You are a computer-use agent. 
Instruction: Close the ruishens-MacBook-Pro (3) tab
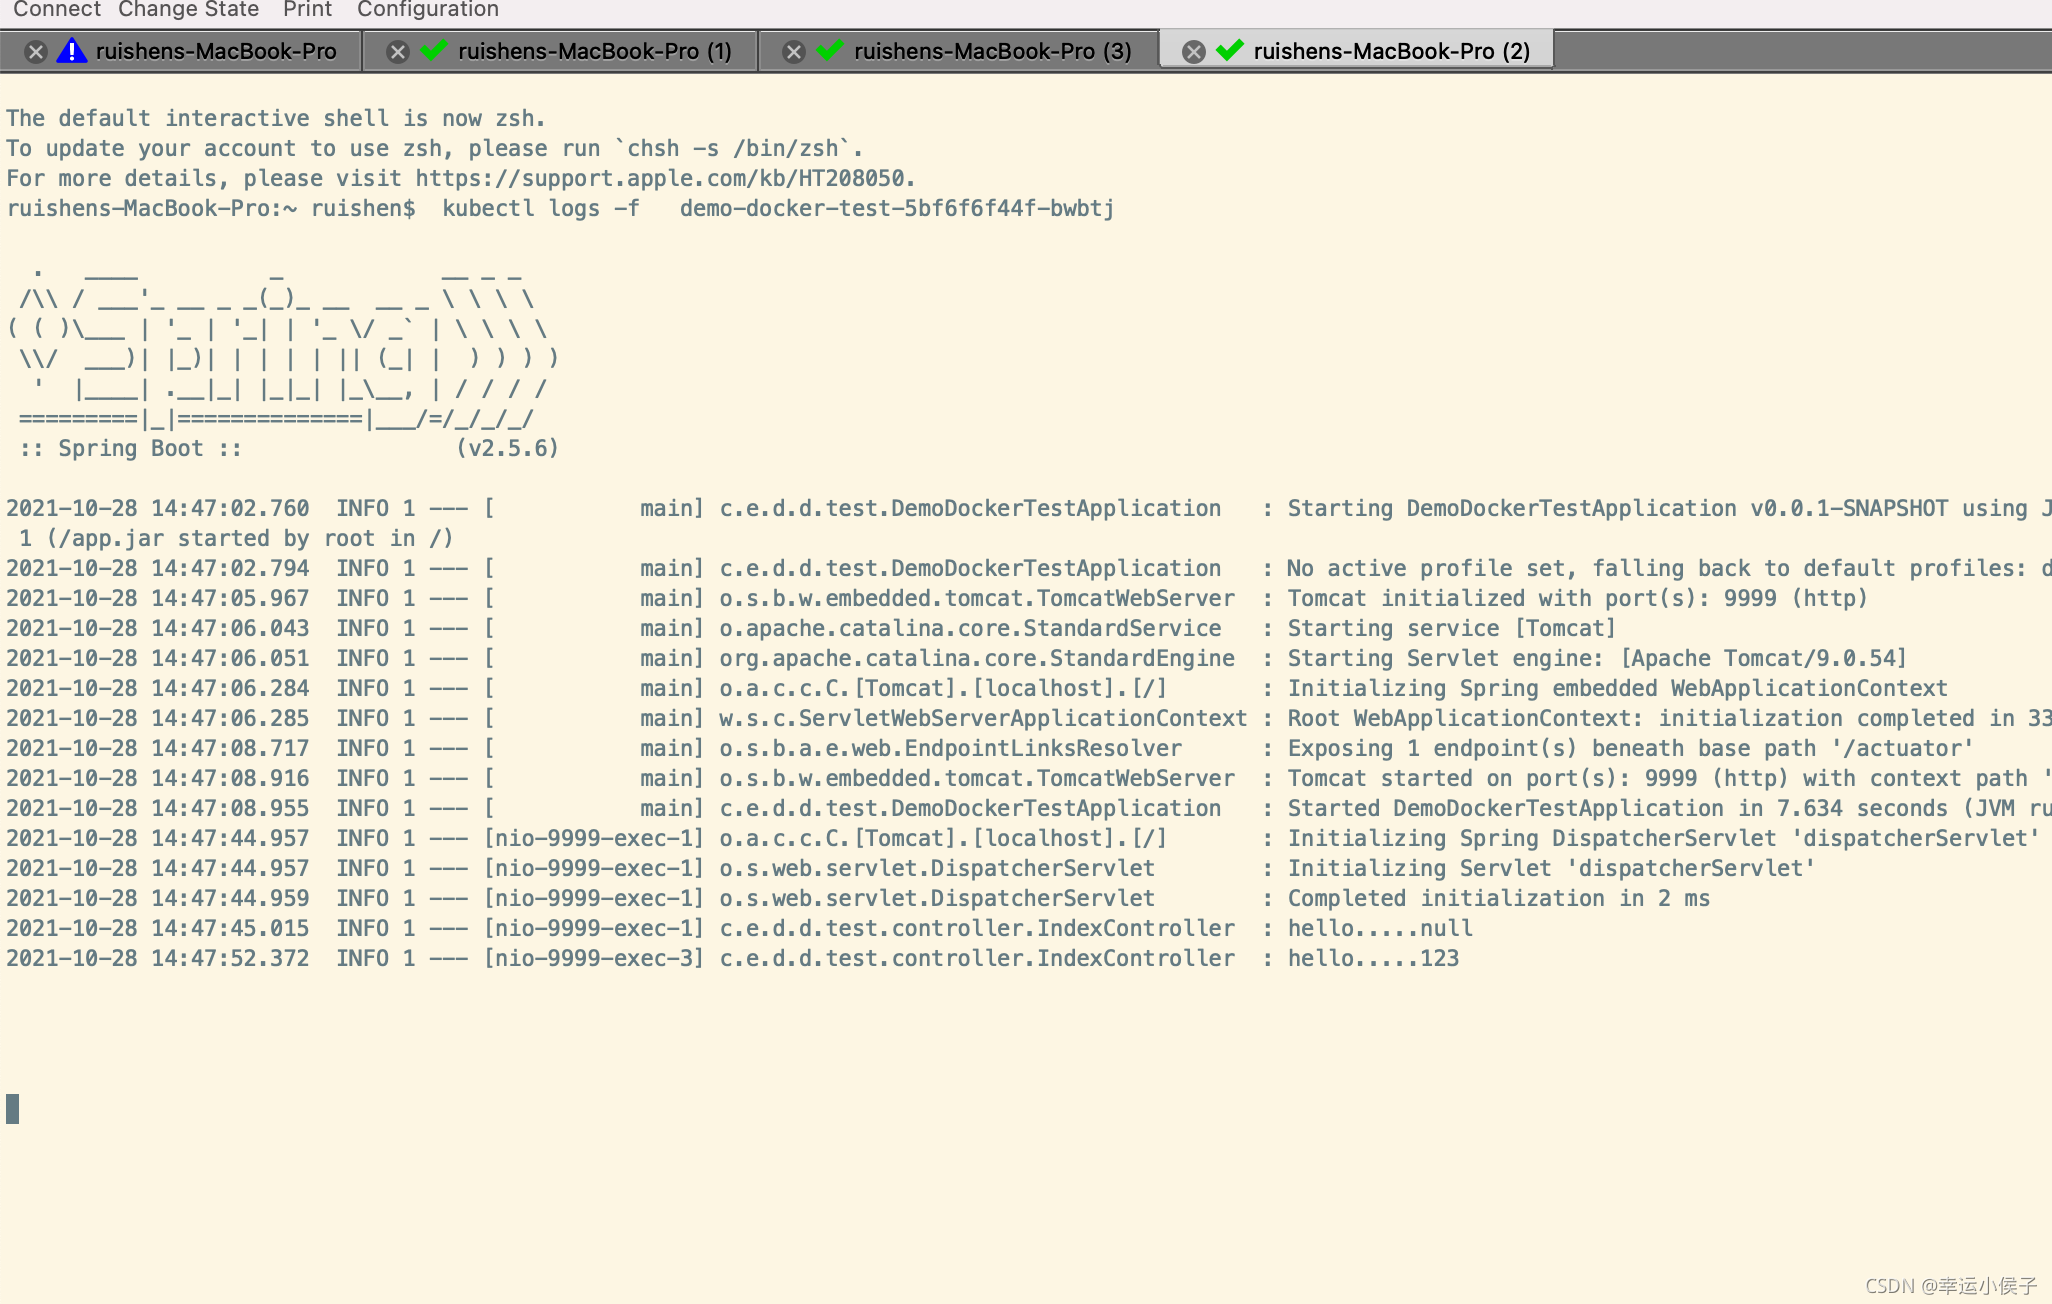point(794,52)
